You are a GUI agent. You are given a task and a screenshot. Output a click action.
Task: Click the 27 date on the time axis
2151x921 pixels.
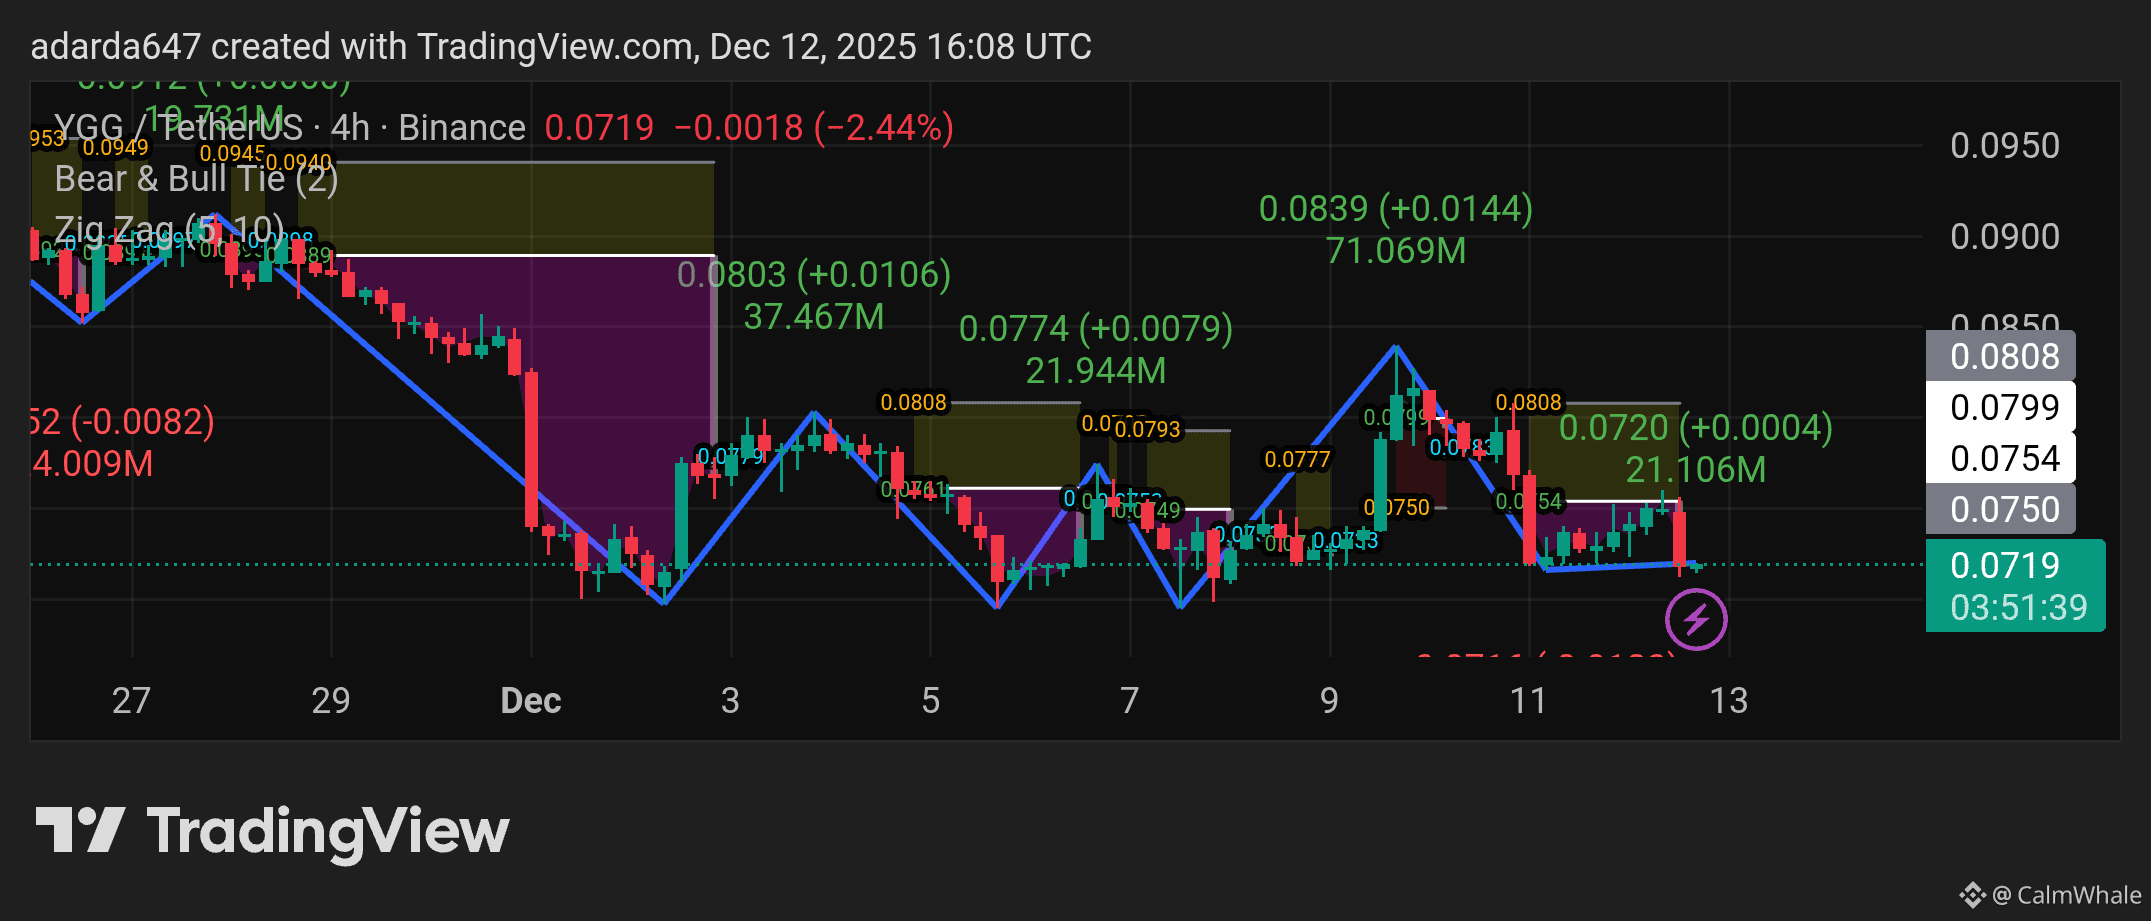coord(131,700)
